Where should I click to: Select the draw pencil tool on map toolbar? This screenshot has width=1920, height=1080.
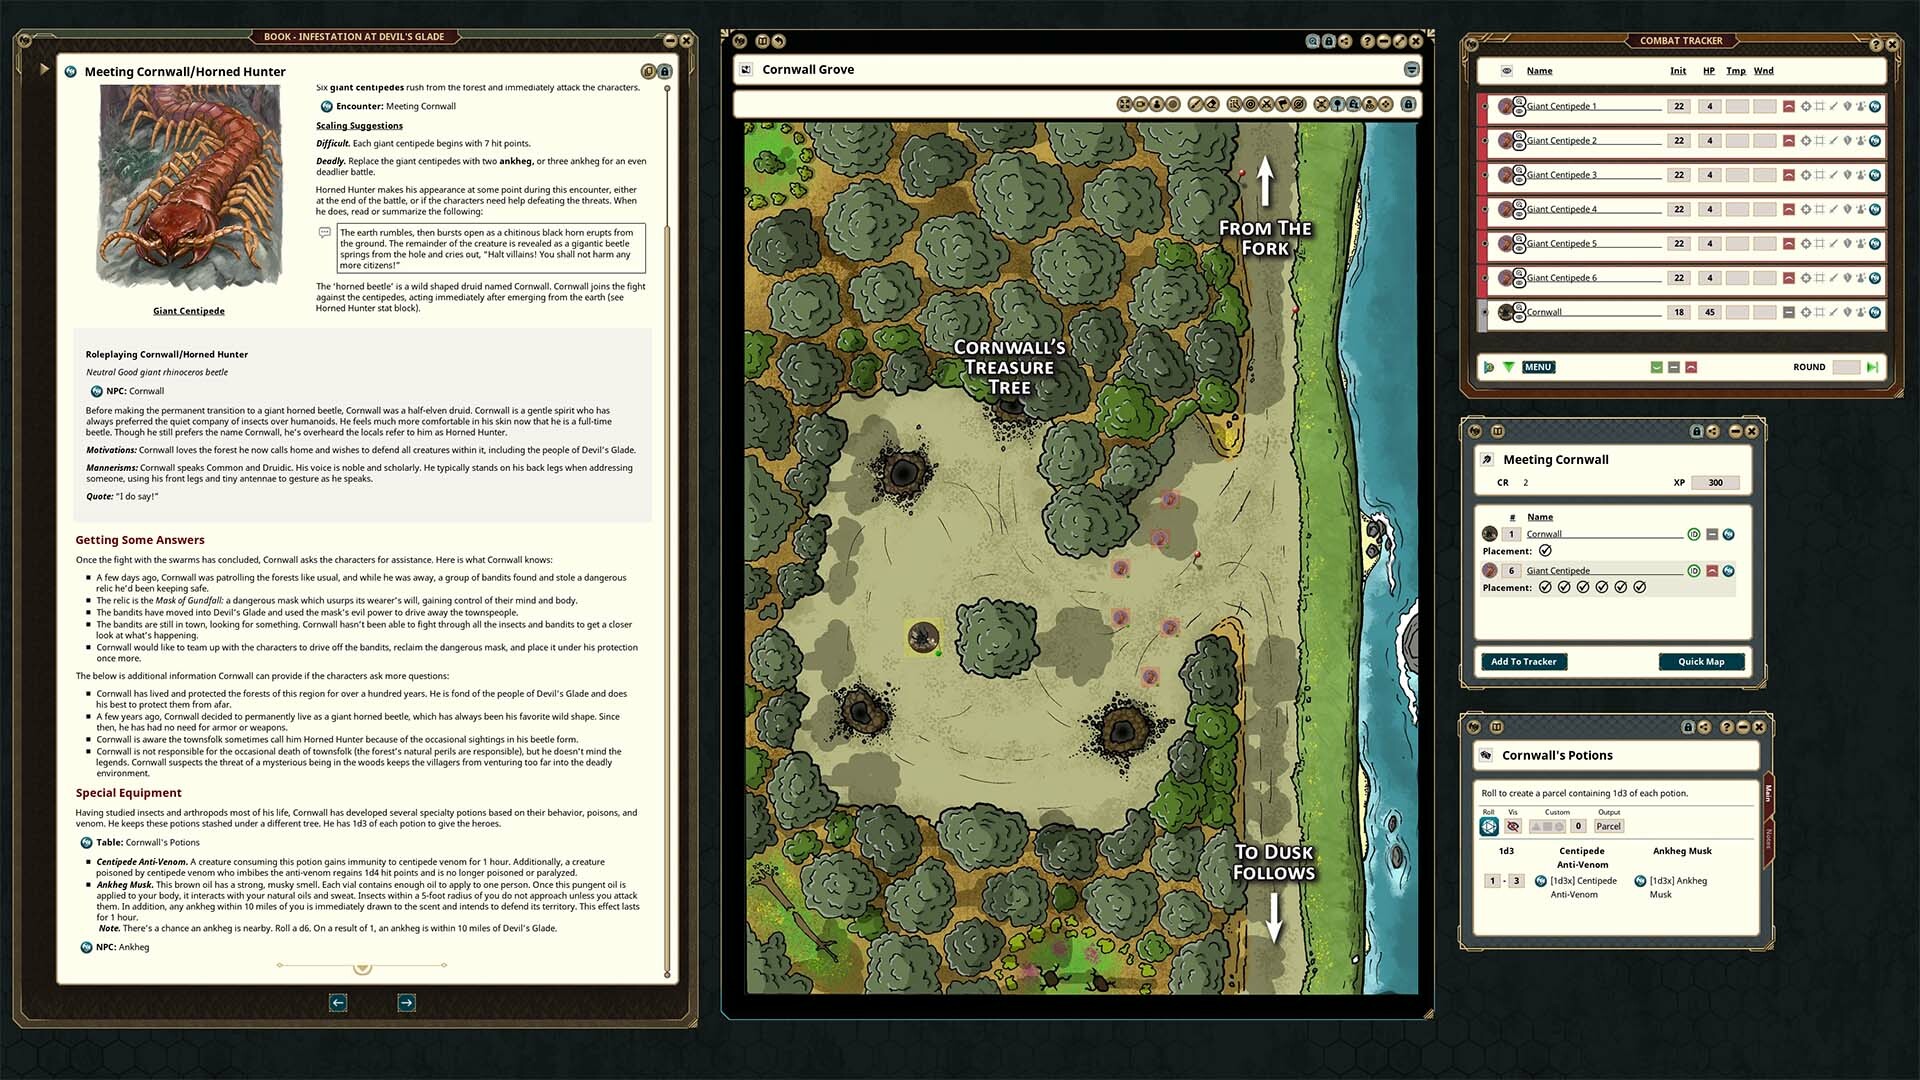1195,104
